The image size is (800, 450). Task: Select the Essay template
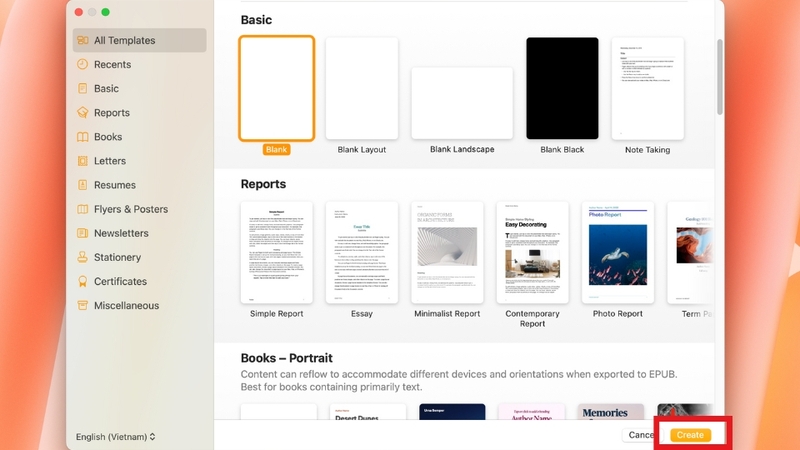pyautogui.click(x=362, y=253)
